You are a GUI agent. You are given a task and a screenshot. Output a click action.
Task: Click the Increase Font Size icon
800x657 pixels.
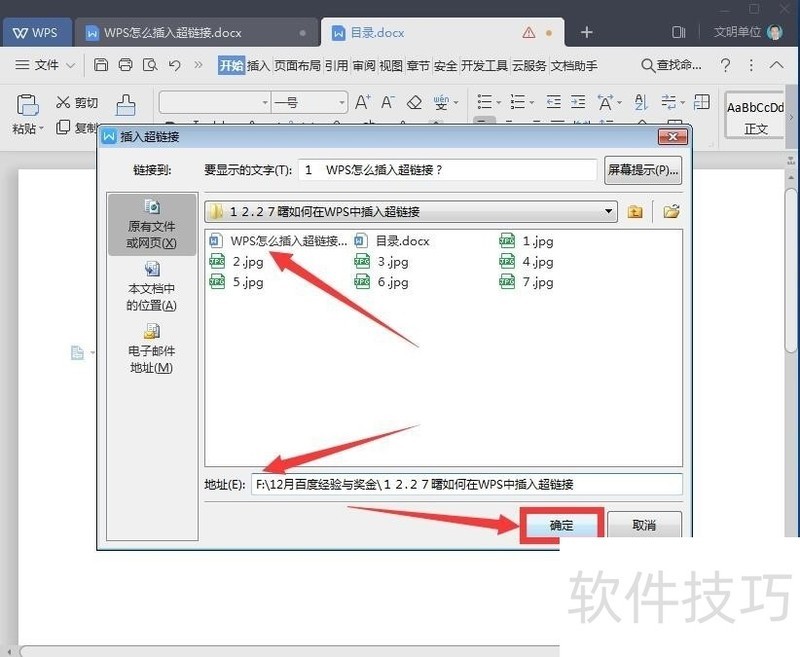click(x=361, y=101)
